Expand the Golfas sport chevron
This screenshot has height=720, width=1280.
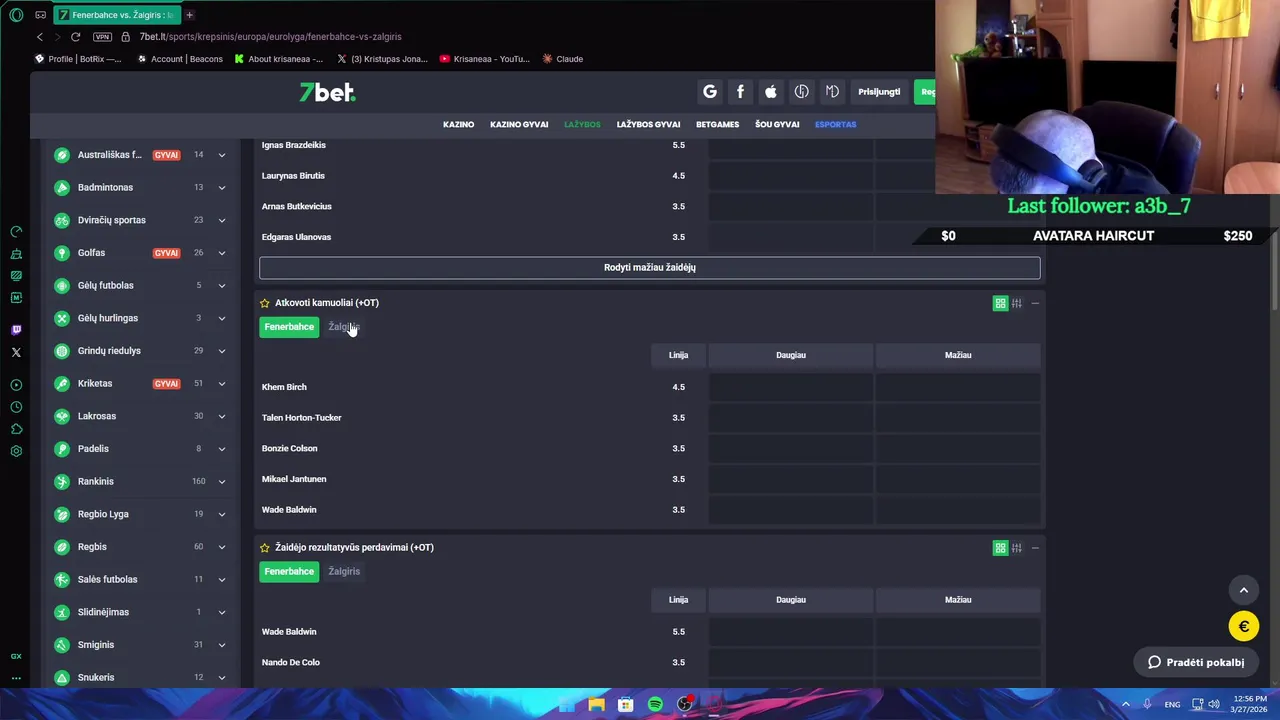pos(222,253)
